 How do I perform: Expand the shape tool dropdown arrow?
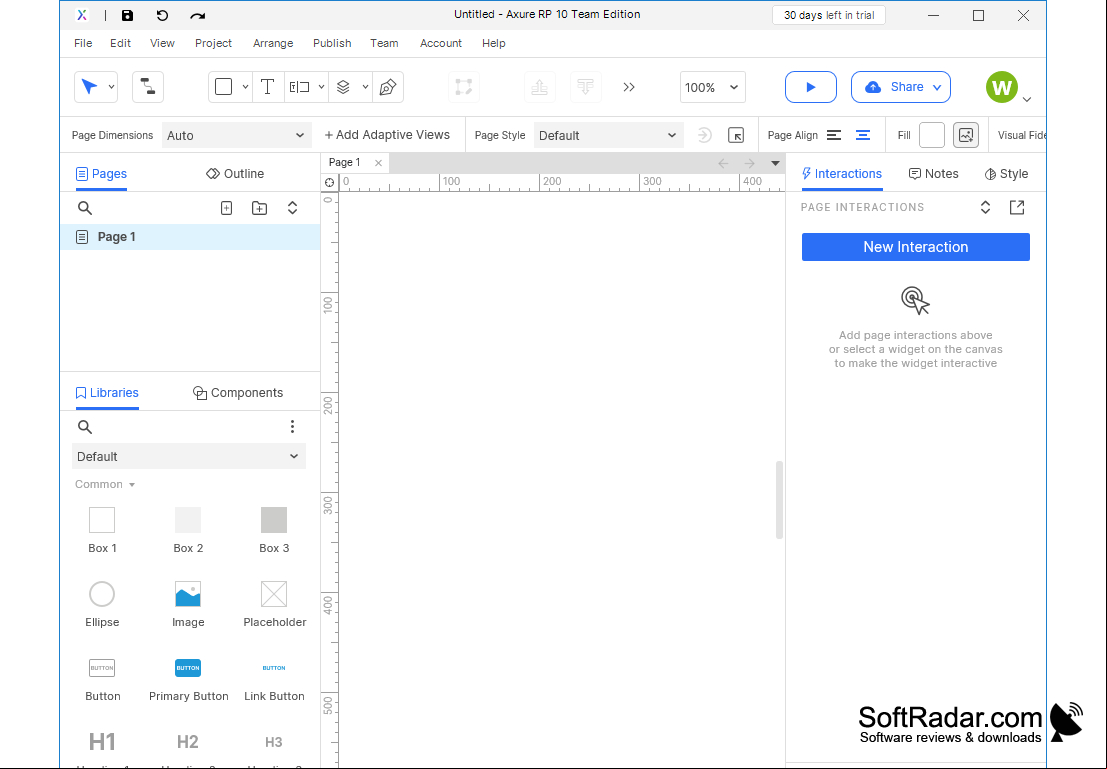[x=245, y=87]
